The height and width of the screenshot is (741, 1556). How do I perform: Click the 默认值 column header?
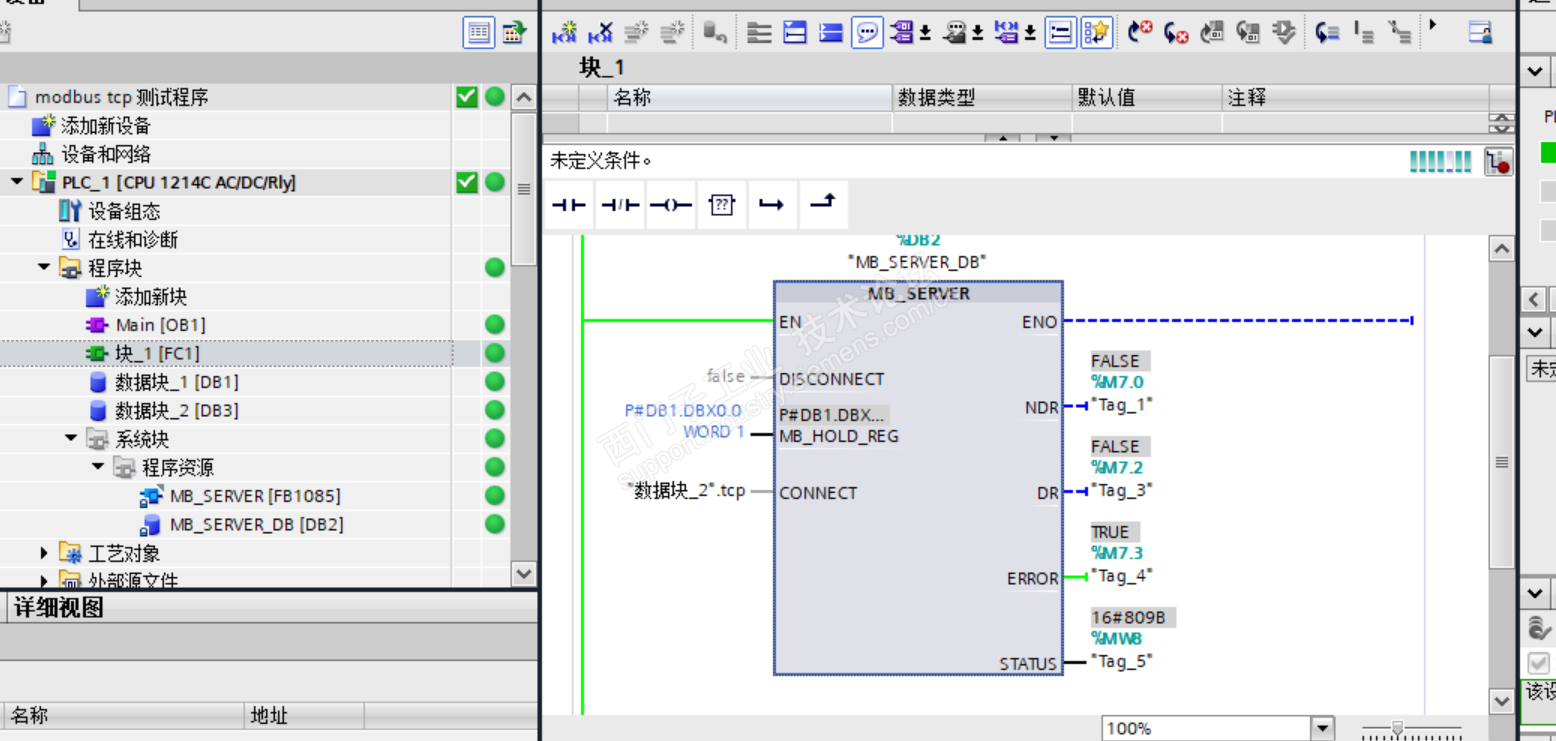click(x=1147, y=97)
